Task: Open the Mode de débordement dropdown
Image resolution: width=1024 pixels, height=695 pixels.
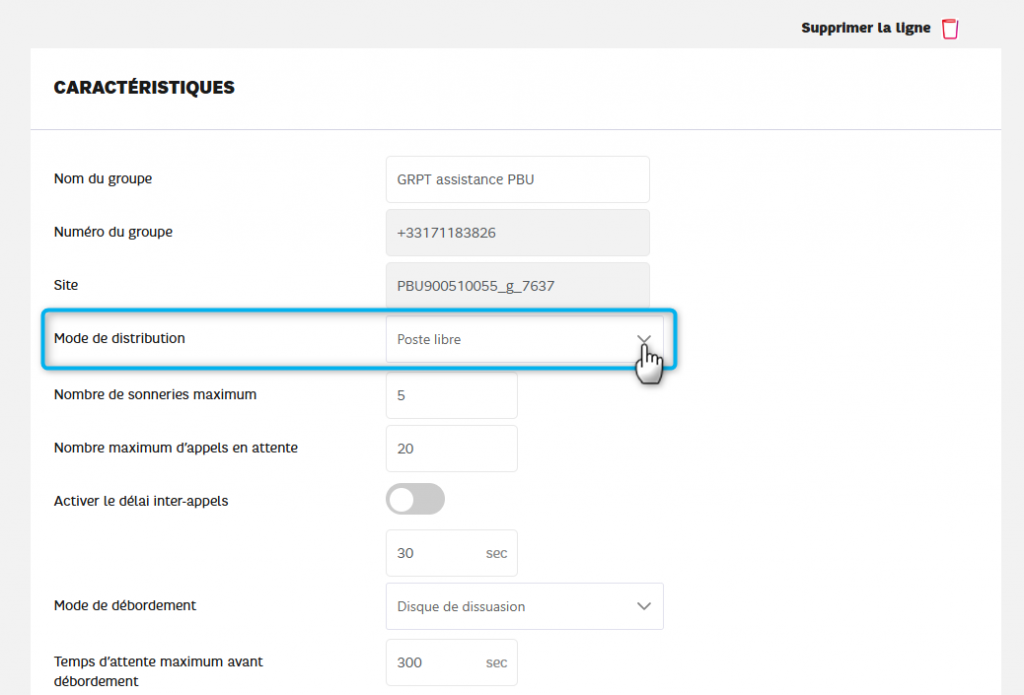Action: pos(524,606)
